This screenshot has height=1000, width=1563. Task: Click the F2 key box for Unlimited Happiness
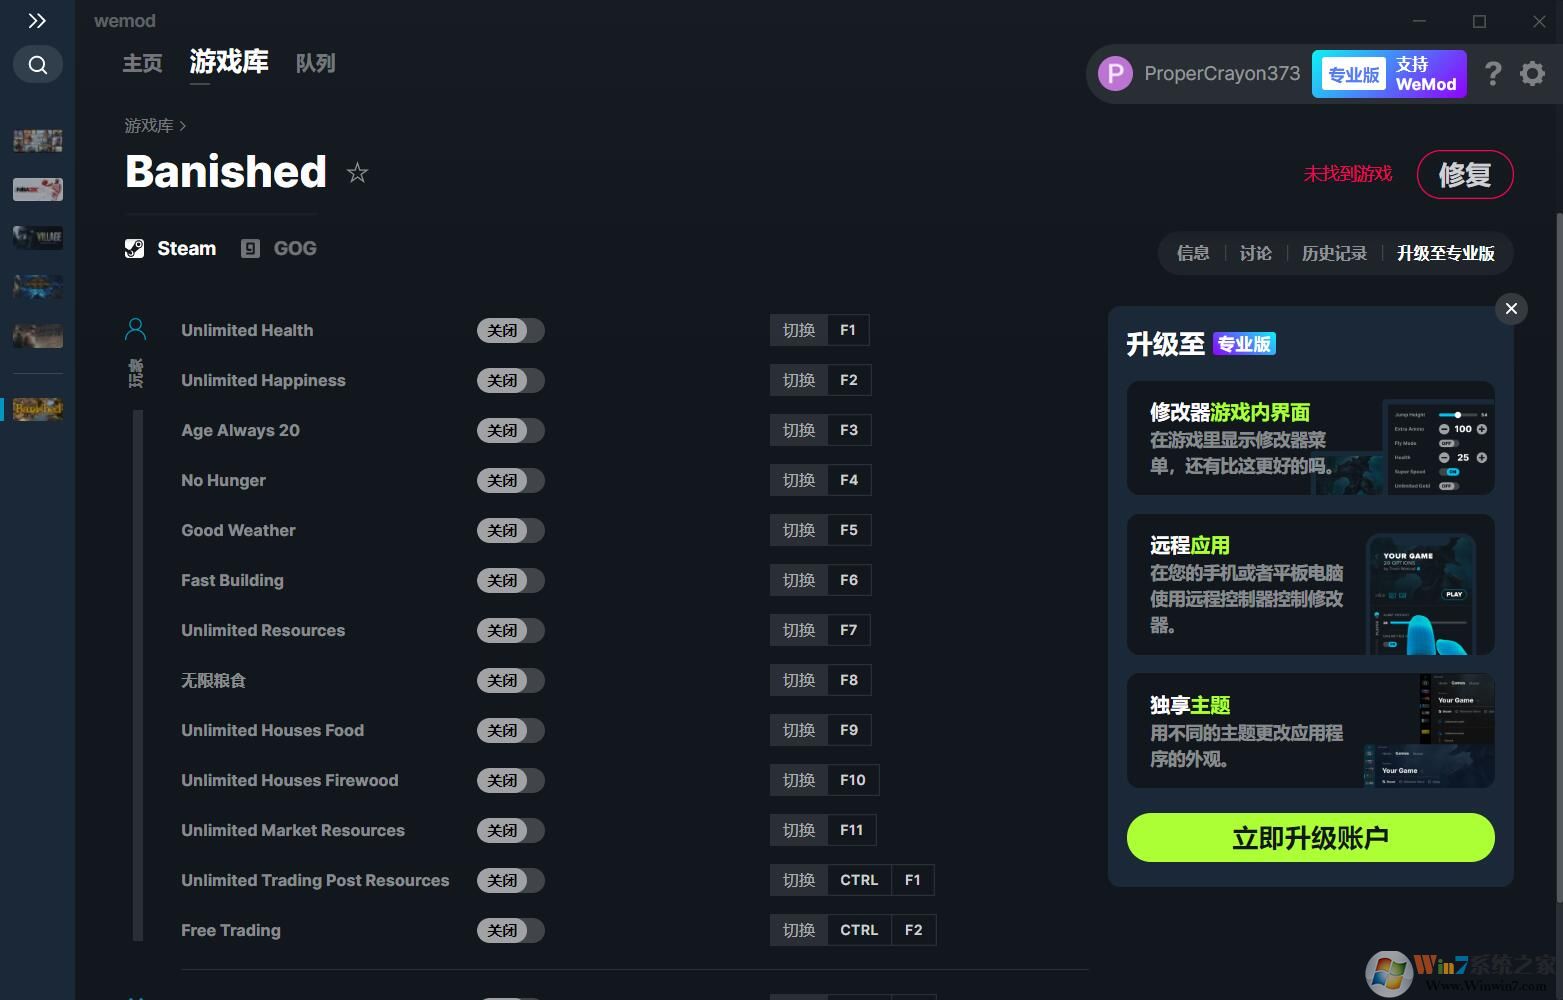coord(849,380)
